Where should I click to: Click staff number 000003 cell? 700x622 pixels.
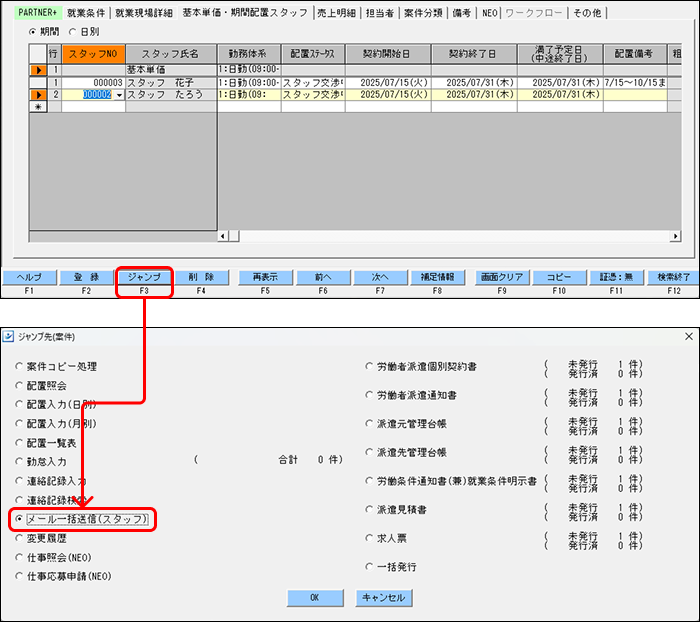pyautogui.click(x=93, y=83)
